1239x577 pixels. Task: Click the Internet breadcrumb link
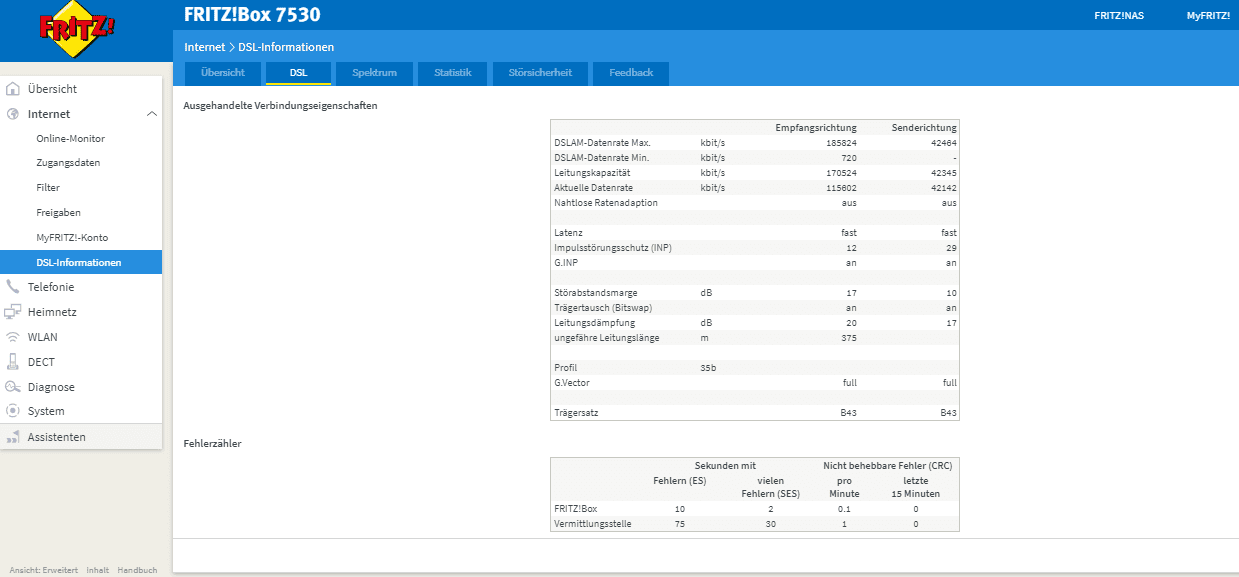pyautogui.click(x=205, y=47)
